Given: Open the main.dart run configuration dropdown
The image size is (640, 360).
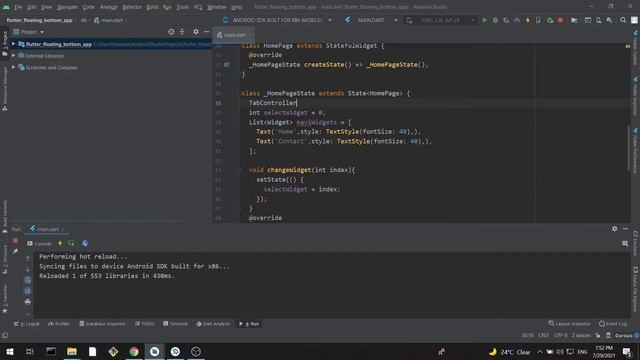Looking at the screenshot, I should tap(371, 20).
